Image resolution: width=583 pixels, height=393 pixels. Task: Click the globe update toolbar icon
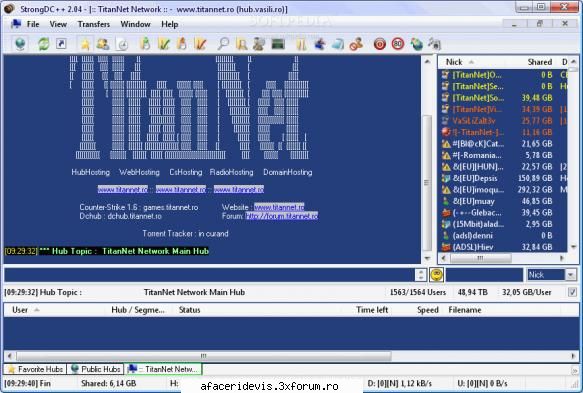(416, 44)
